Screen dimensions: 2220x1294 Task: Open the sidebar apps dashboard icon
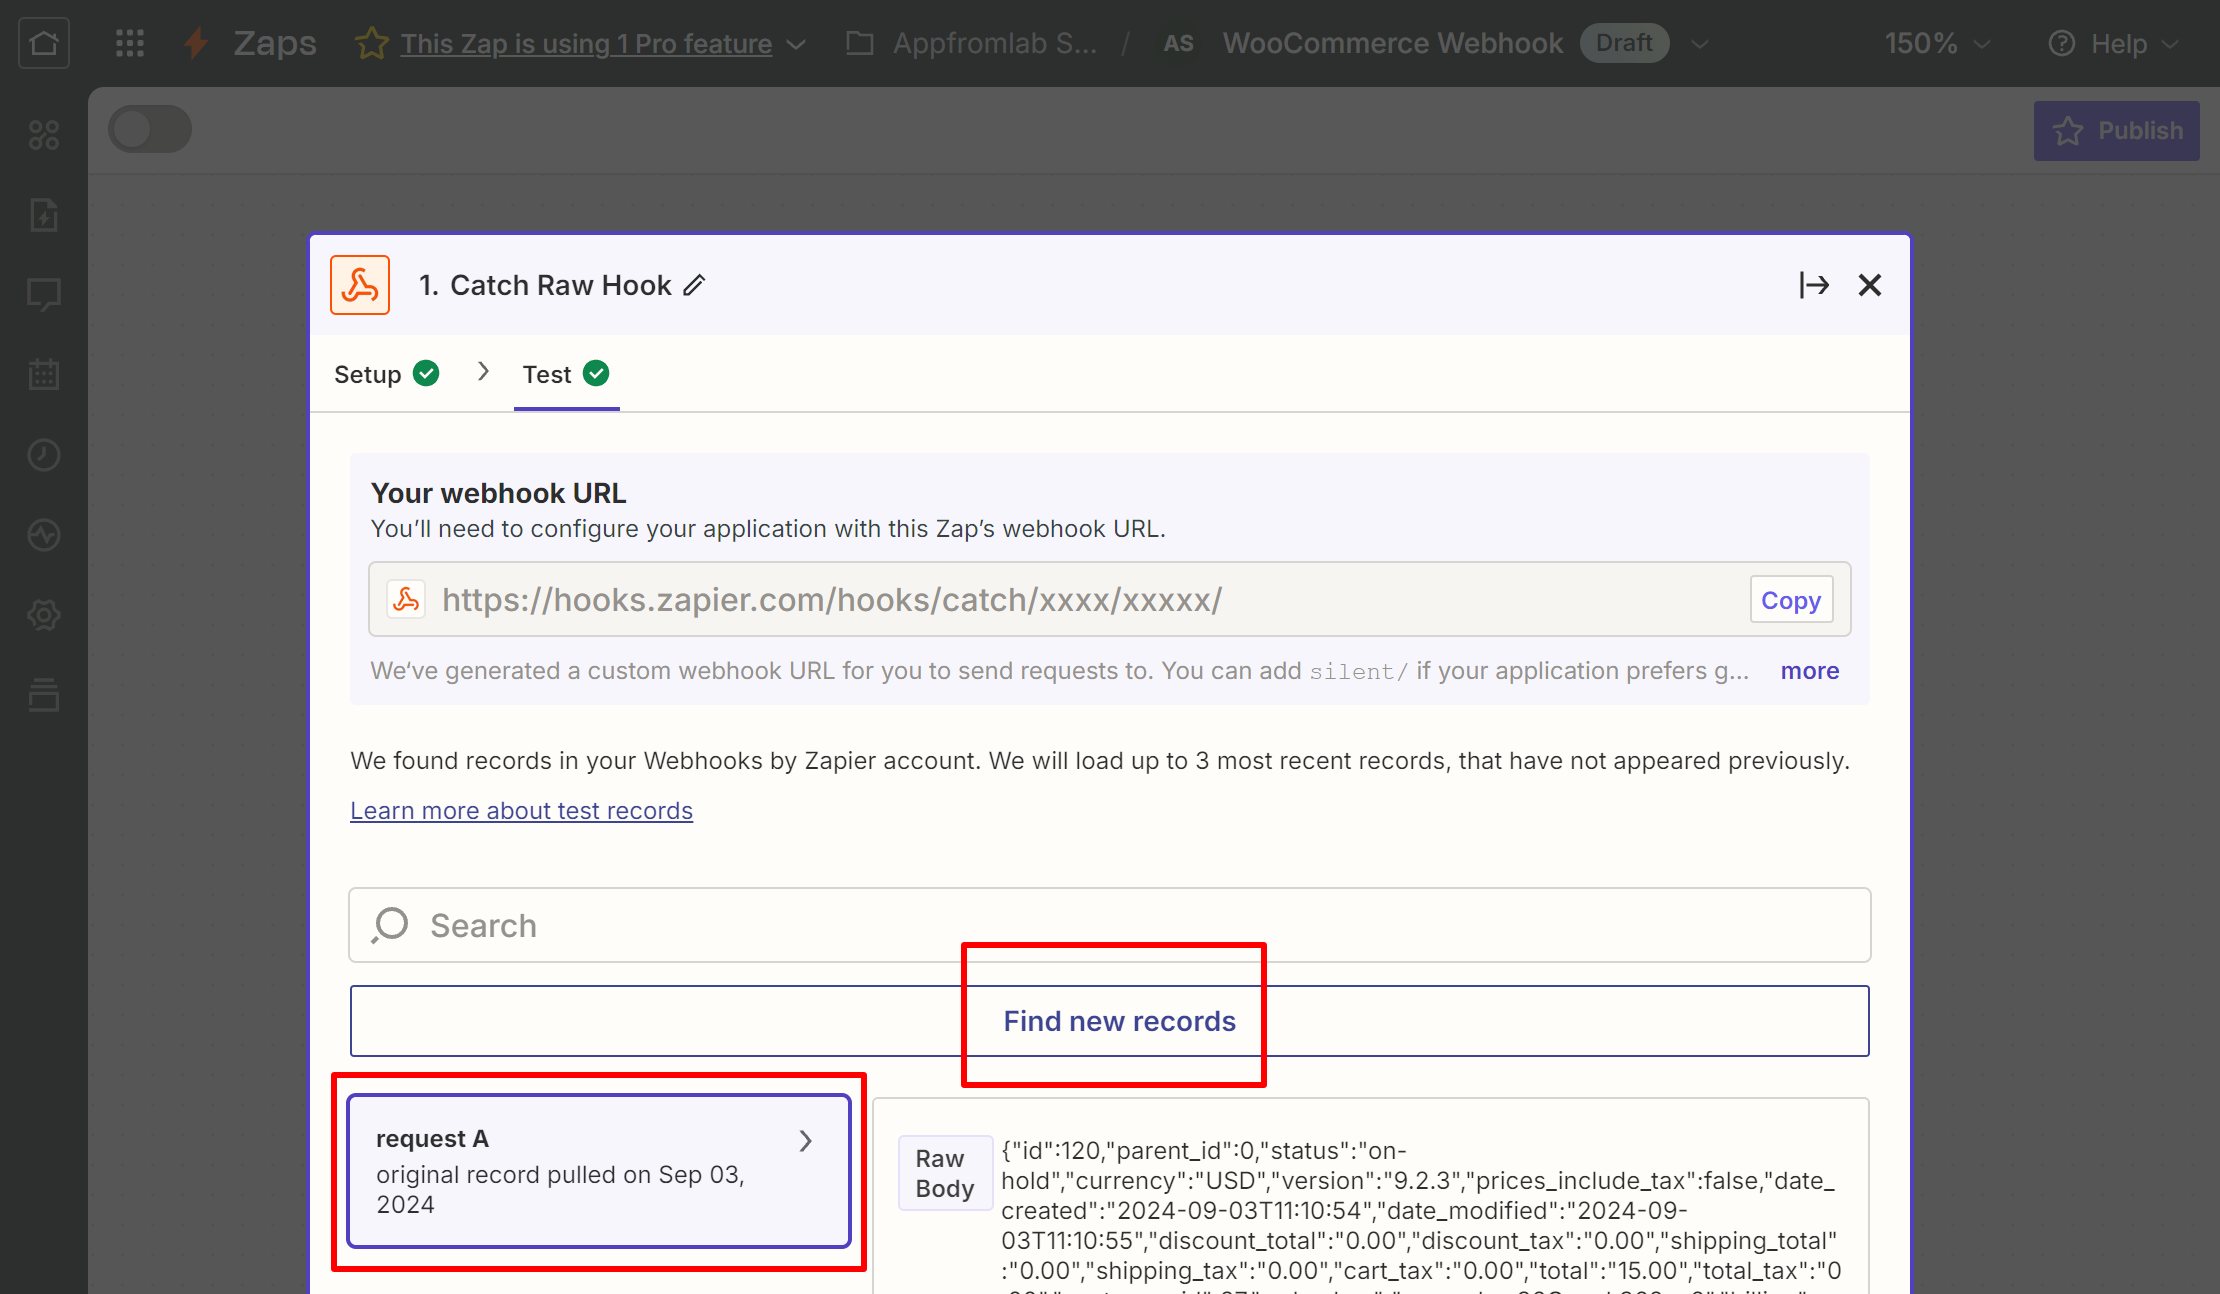click(x=44, y=134)
